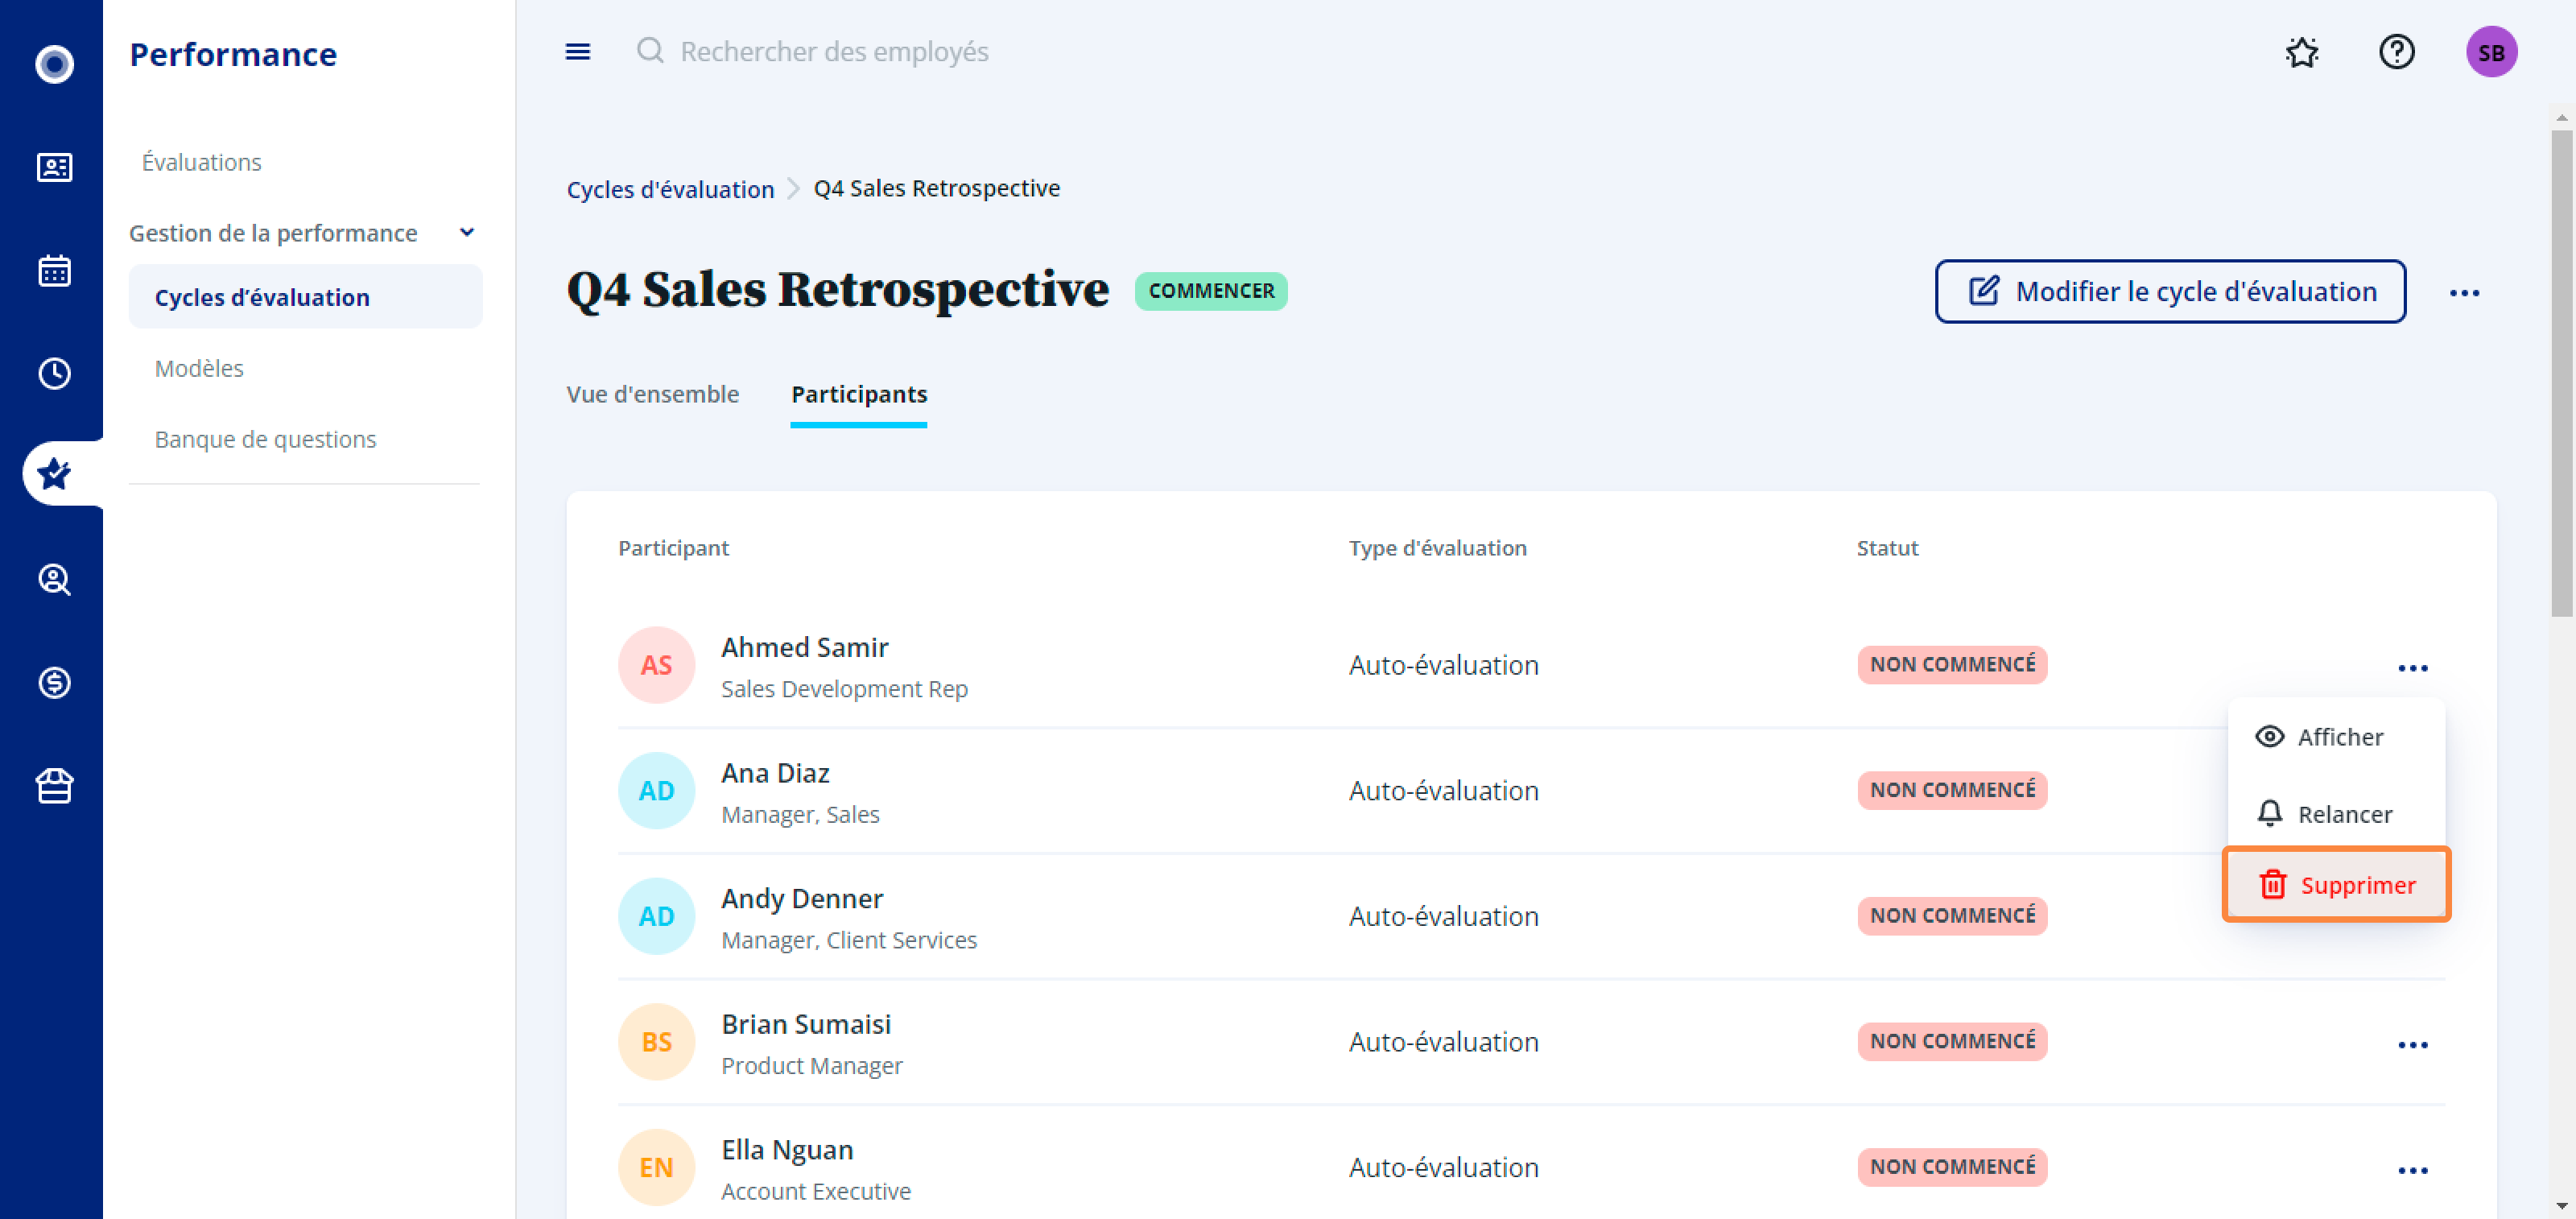Click Andy Denner's NON COMMENCÉ status badge
2576x1219 pixels.
point(1952,916)
